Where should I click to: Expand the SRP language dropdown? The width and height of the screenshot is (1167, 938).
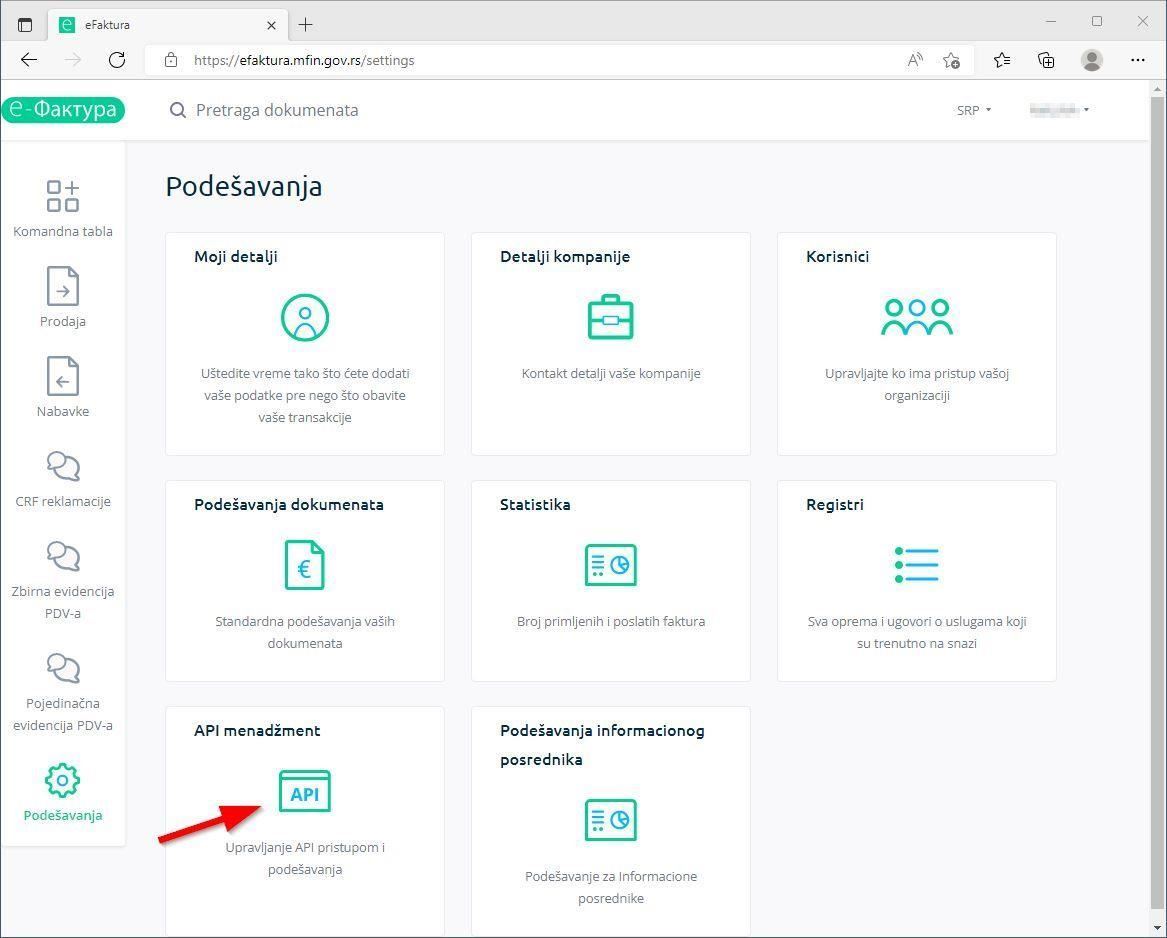point(973,110)
